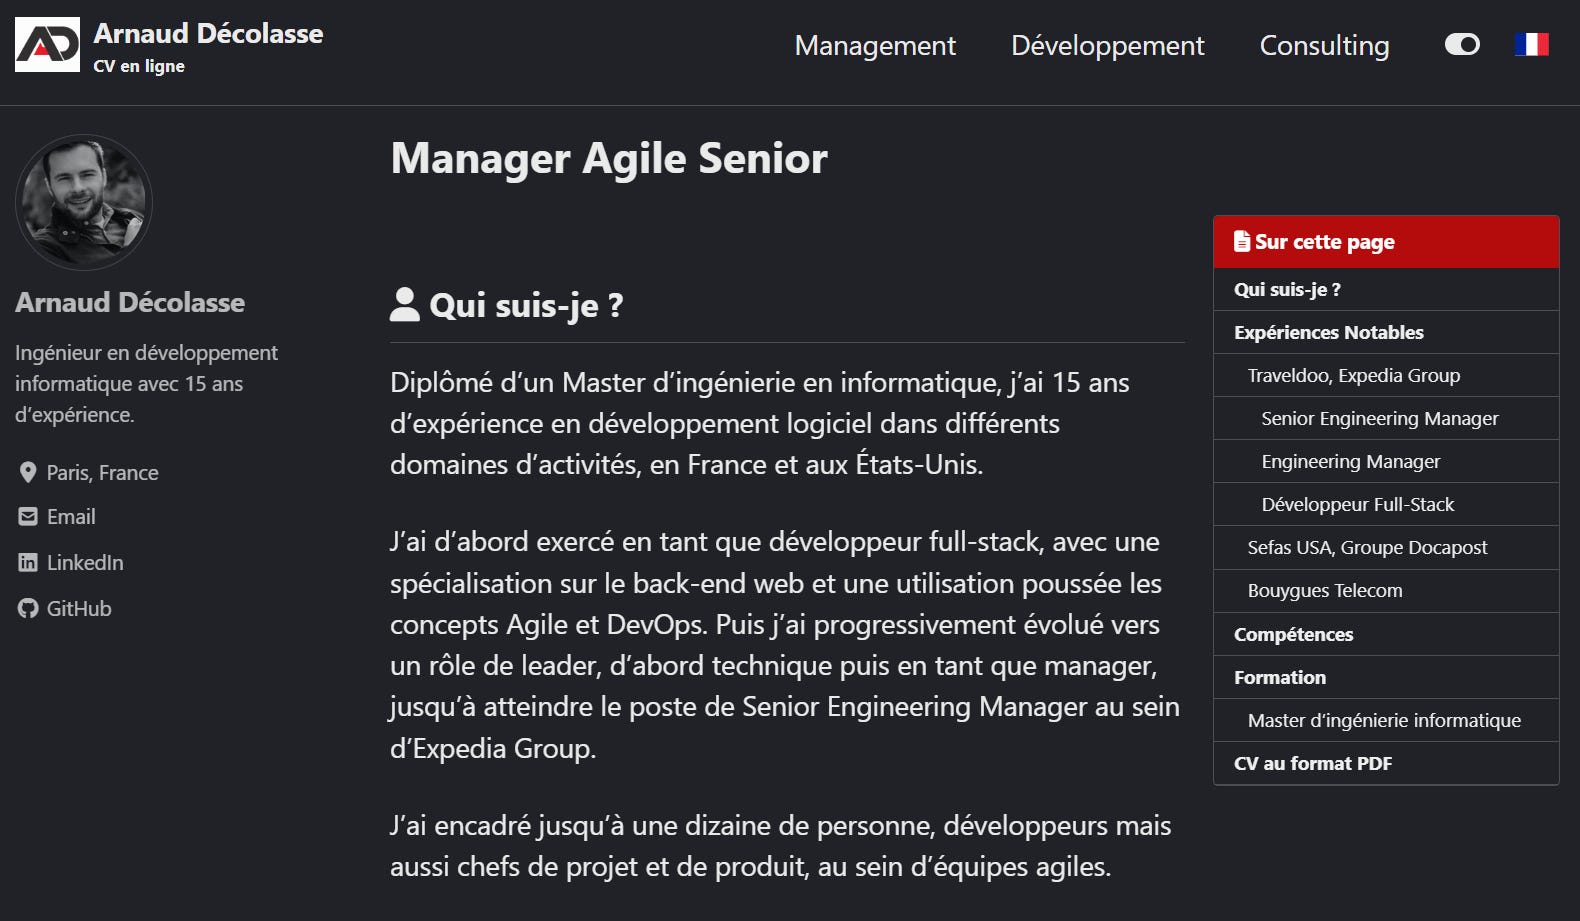The image size is (1580, 921).
Task: Click the location pin icon beside Paris
Action: tap(28, 473)
